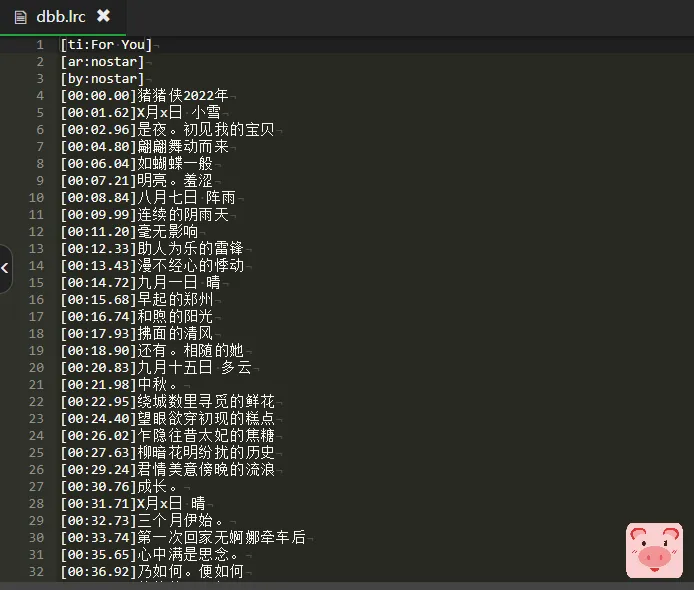Click the [00:13.43] lyric line
The width and height of the screenshot is (694, 590).
pos(152,266)
